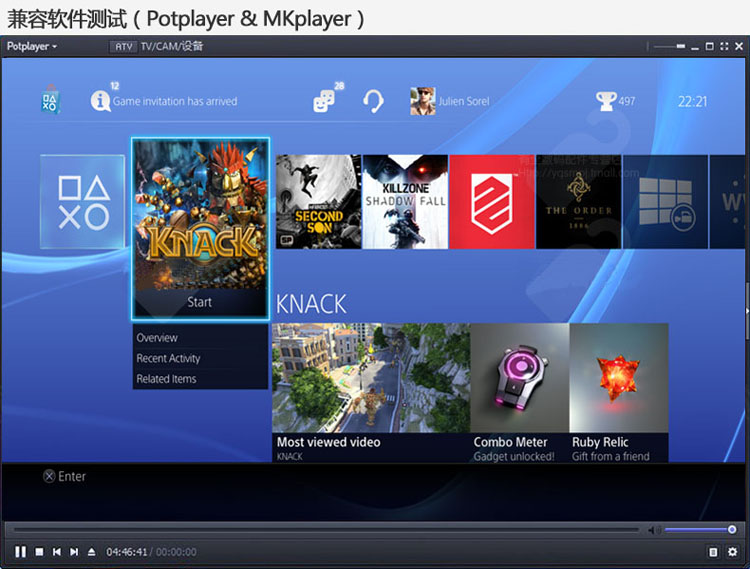Click the large KNACK title heading

coord(311,304)
